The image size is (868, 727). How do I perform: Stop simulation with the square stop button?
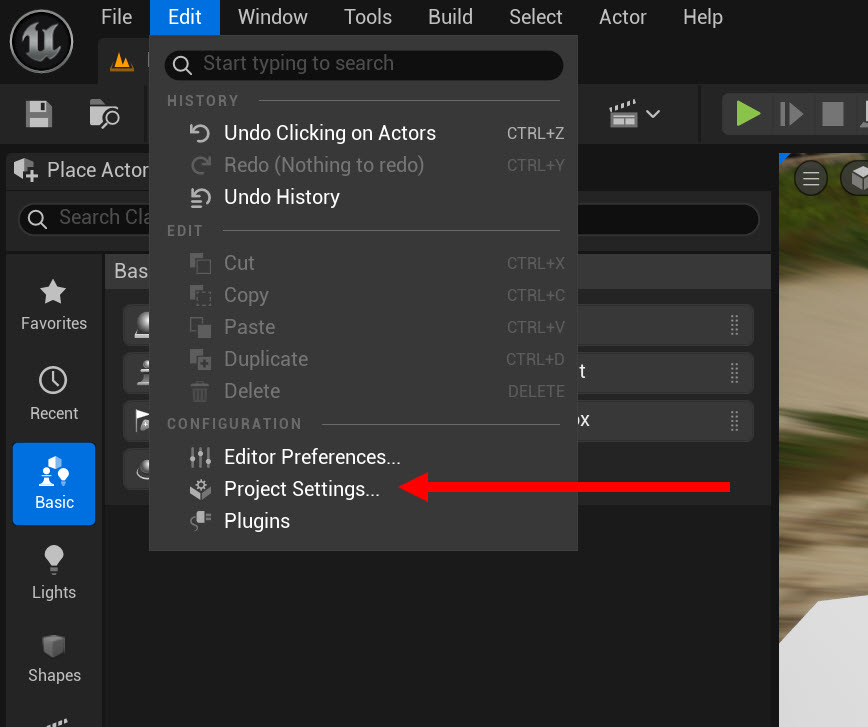point(833,114)
